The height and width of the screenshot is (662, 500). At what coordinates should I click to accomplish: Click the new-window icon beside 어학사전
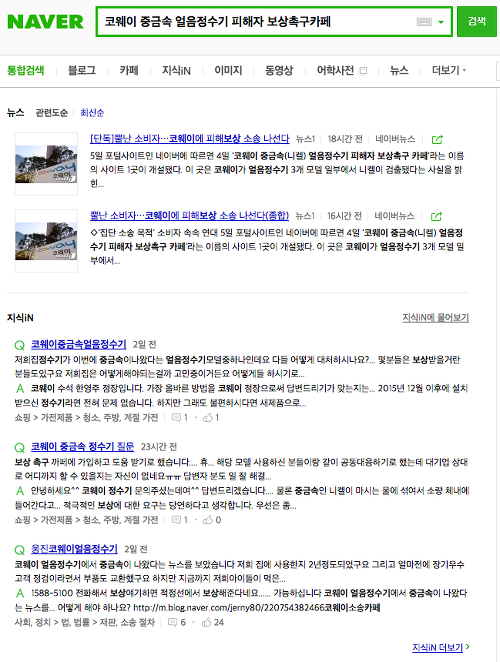[363, 71]
